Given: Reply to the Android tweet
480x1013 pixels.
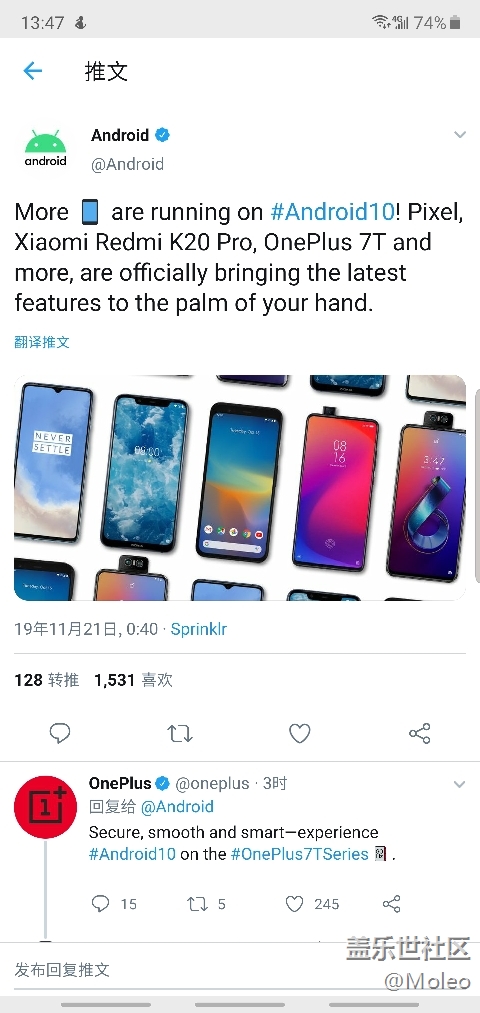Looking at the screenshot, I should pos(59,733).
